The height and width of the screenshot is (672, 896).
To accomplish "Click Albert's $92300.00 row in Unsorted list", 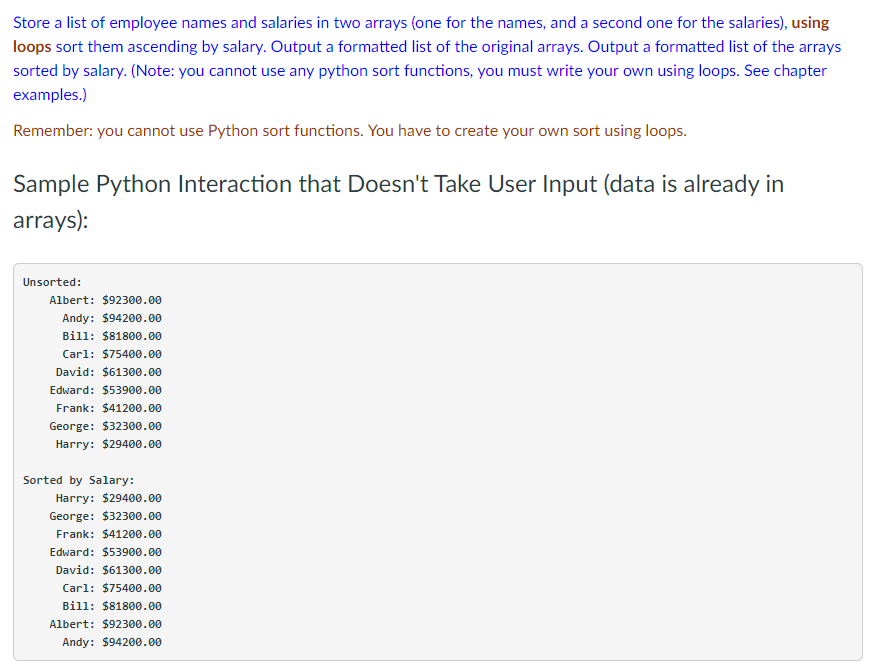I will (x=105, y=300).
